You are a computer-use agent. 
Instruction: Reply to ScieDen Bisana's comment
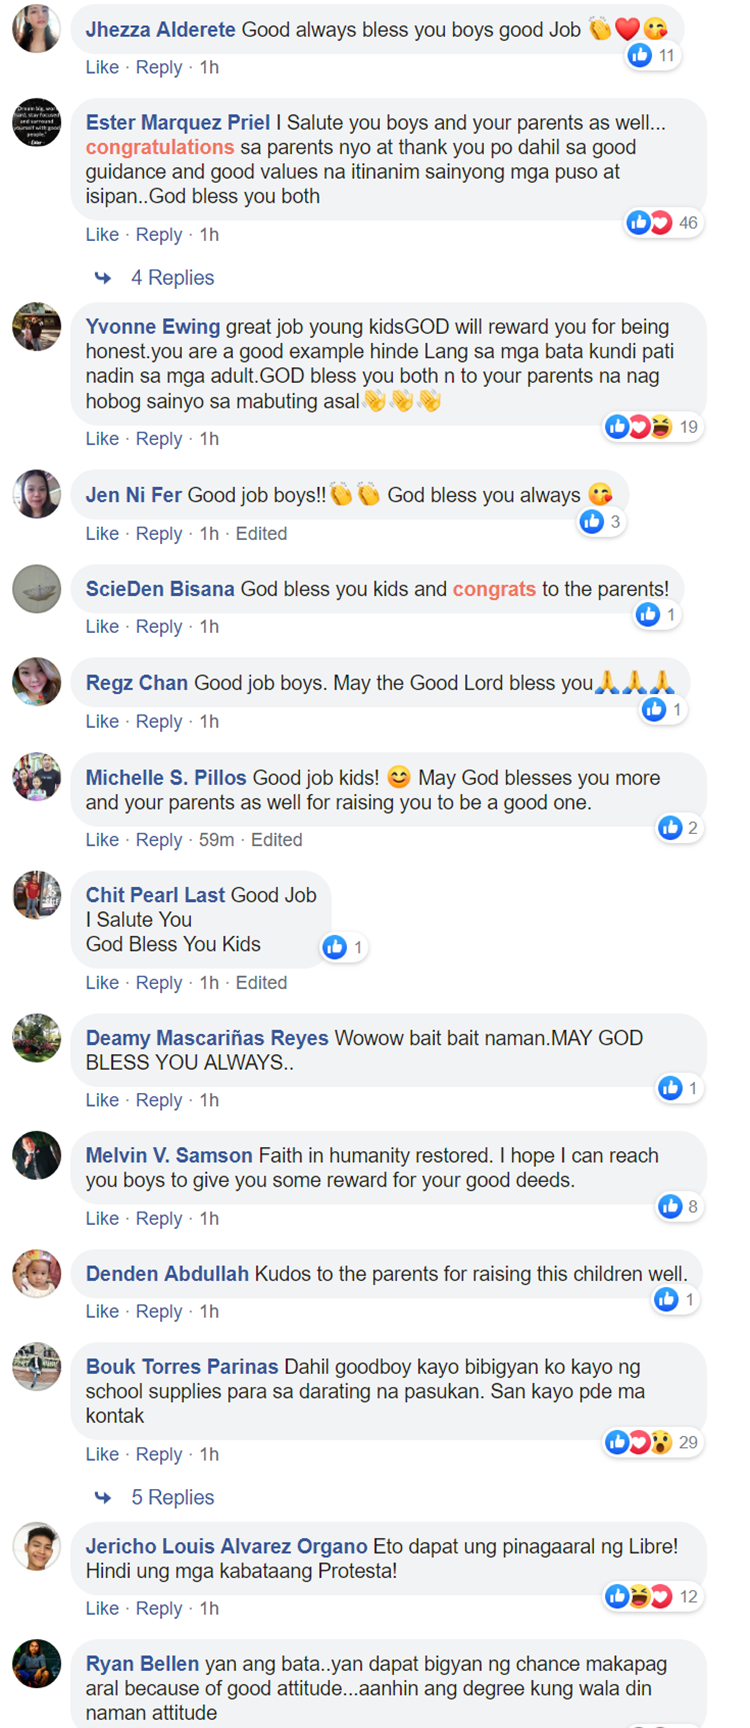[x=159, y=627]
